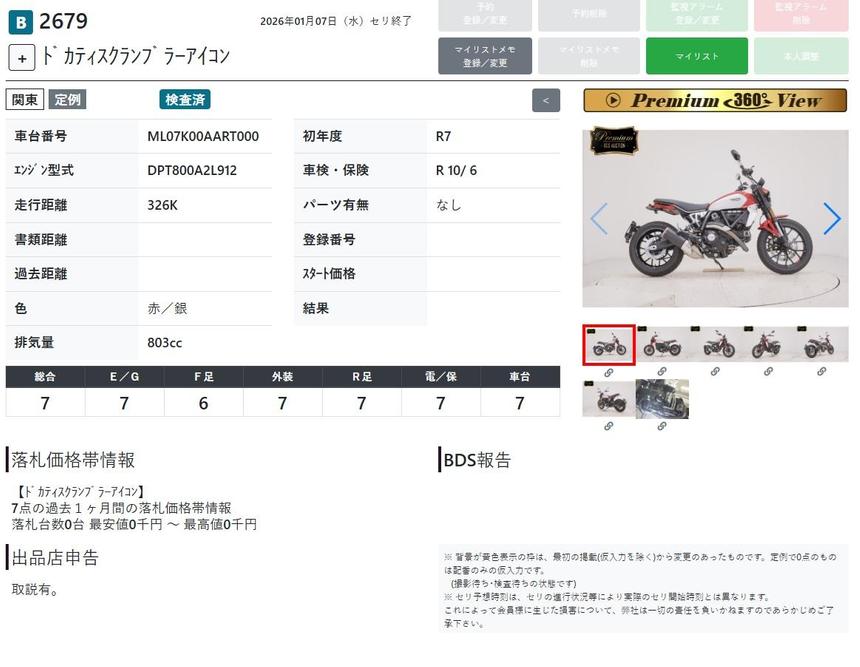Viewport: 860px width, 667px height.
Task: Click link icon under third thumbnail
Action: tap(715, 372)
